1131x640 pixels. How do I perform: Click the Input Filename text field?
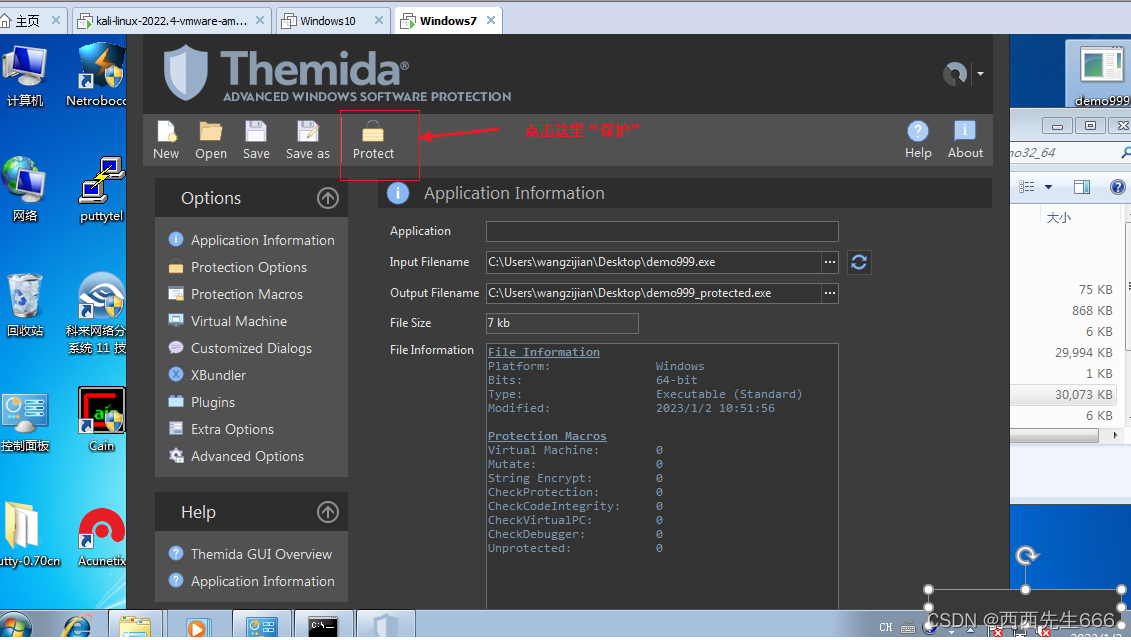coord(653,262)
